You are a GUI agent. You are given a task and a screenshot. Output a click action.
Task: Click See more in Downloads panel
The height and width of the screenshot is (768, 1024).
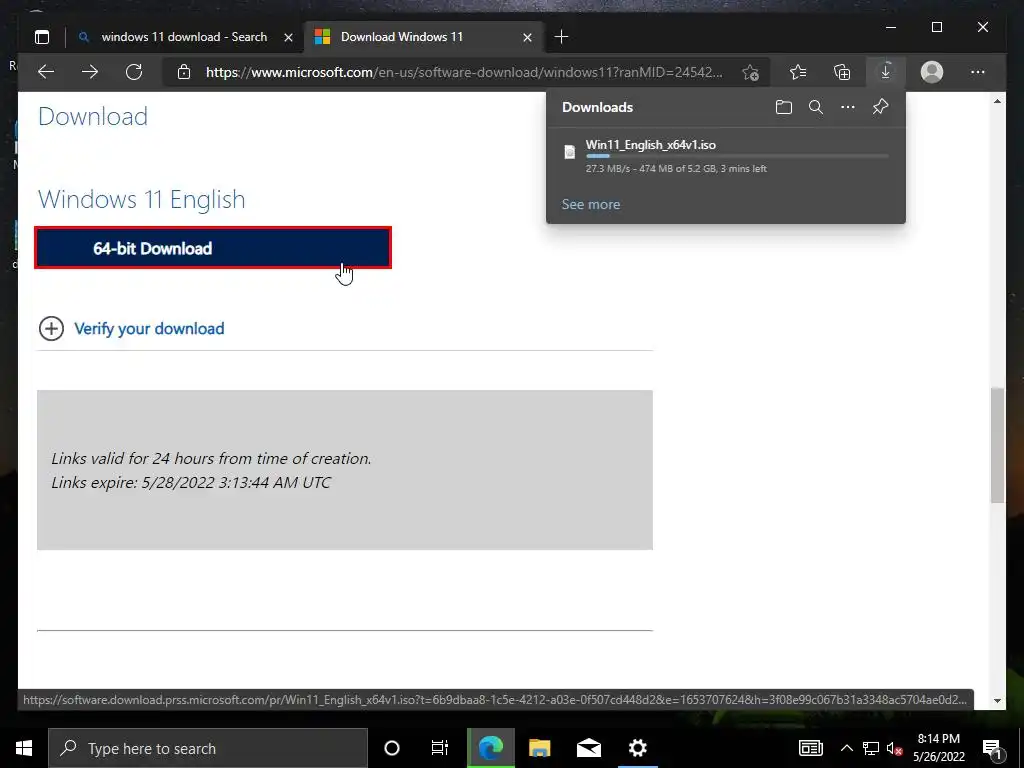pos(591,204)
